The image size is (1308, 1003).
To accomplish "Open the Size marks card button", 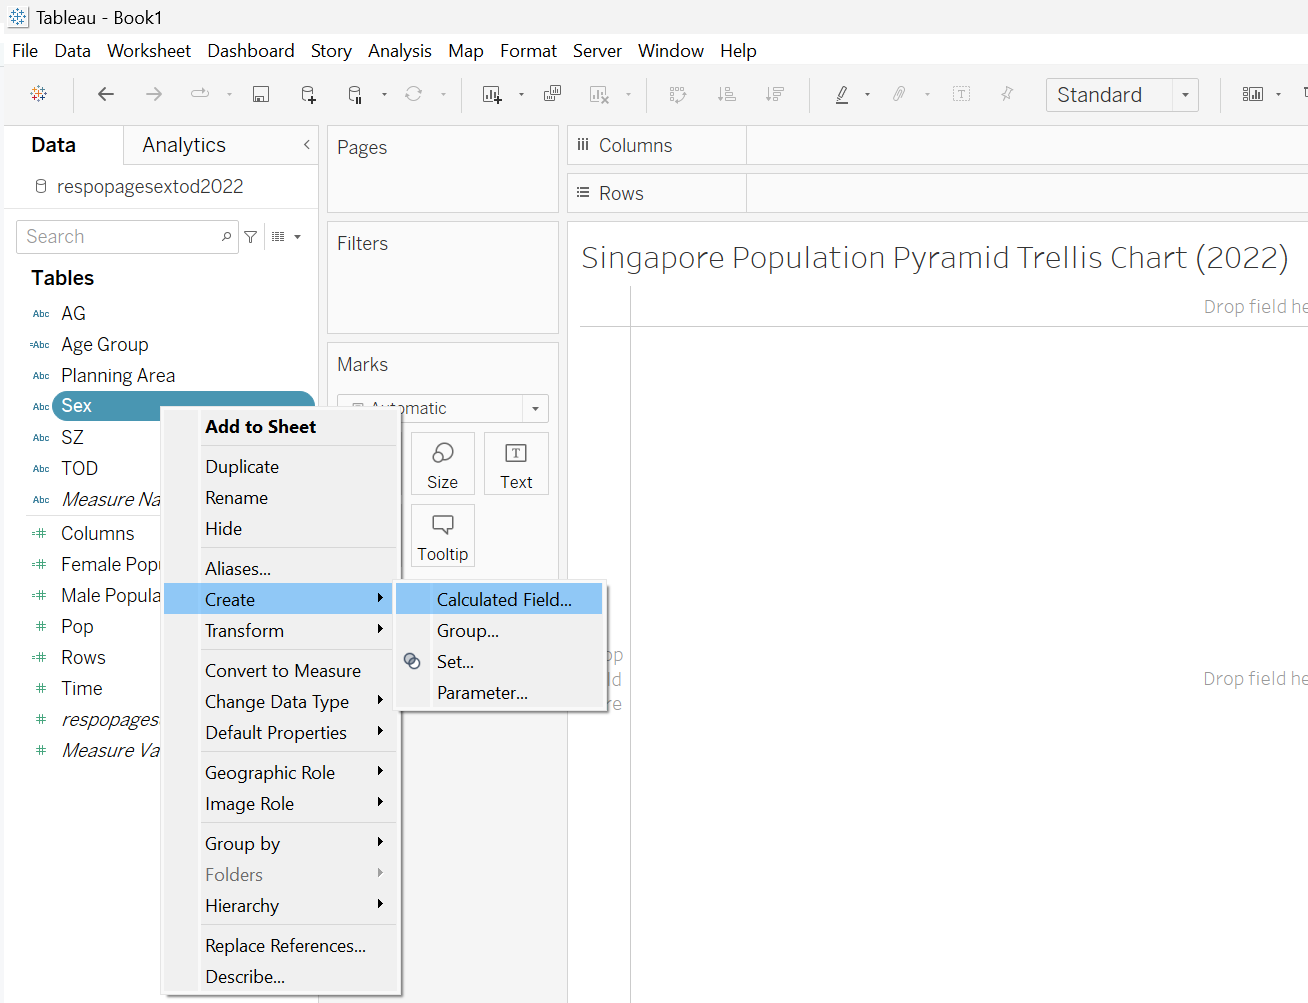I will [x=442, y=464].
